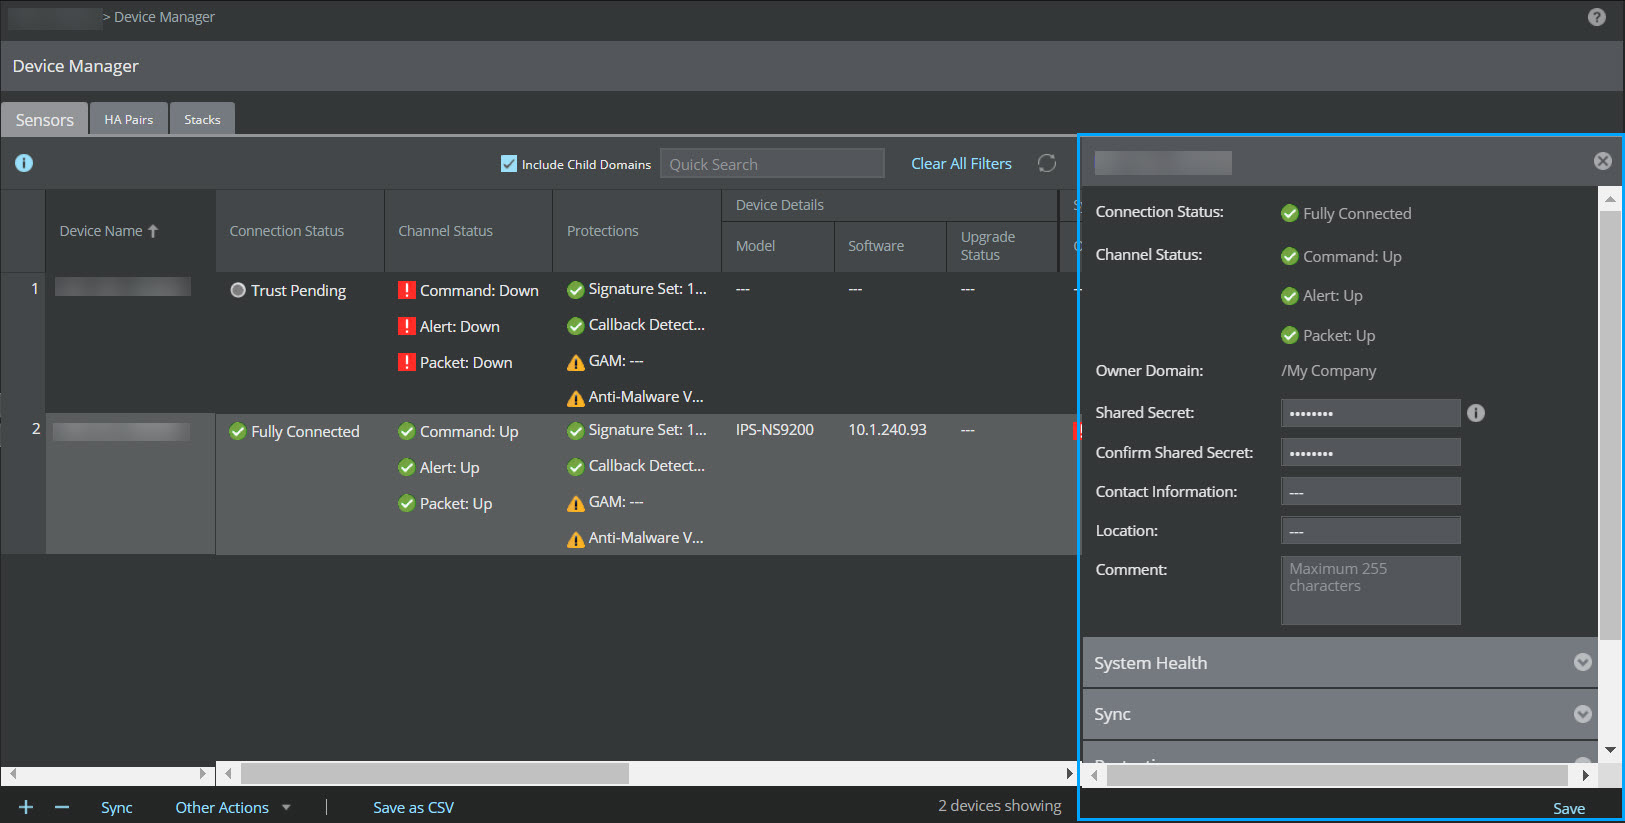This screenshot has height=823, width=1625.
Task: Click the table's horizontal scrollbar thumb
Action: tap(435, 773)
